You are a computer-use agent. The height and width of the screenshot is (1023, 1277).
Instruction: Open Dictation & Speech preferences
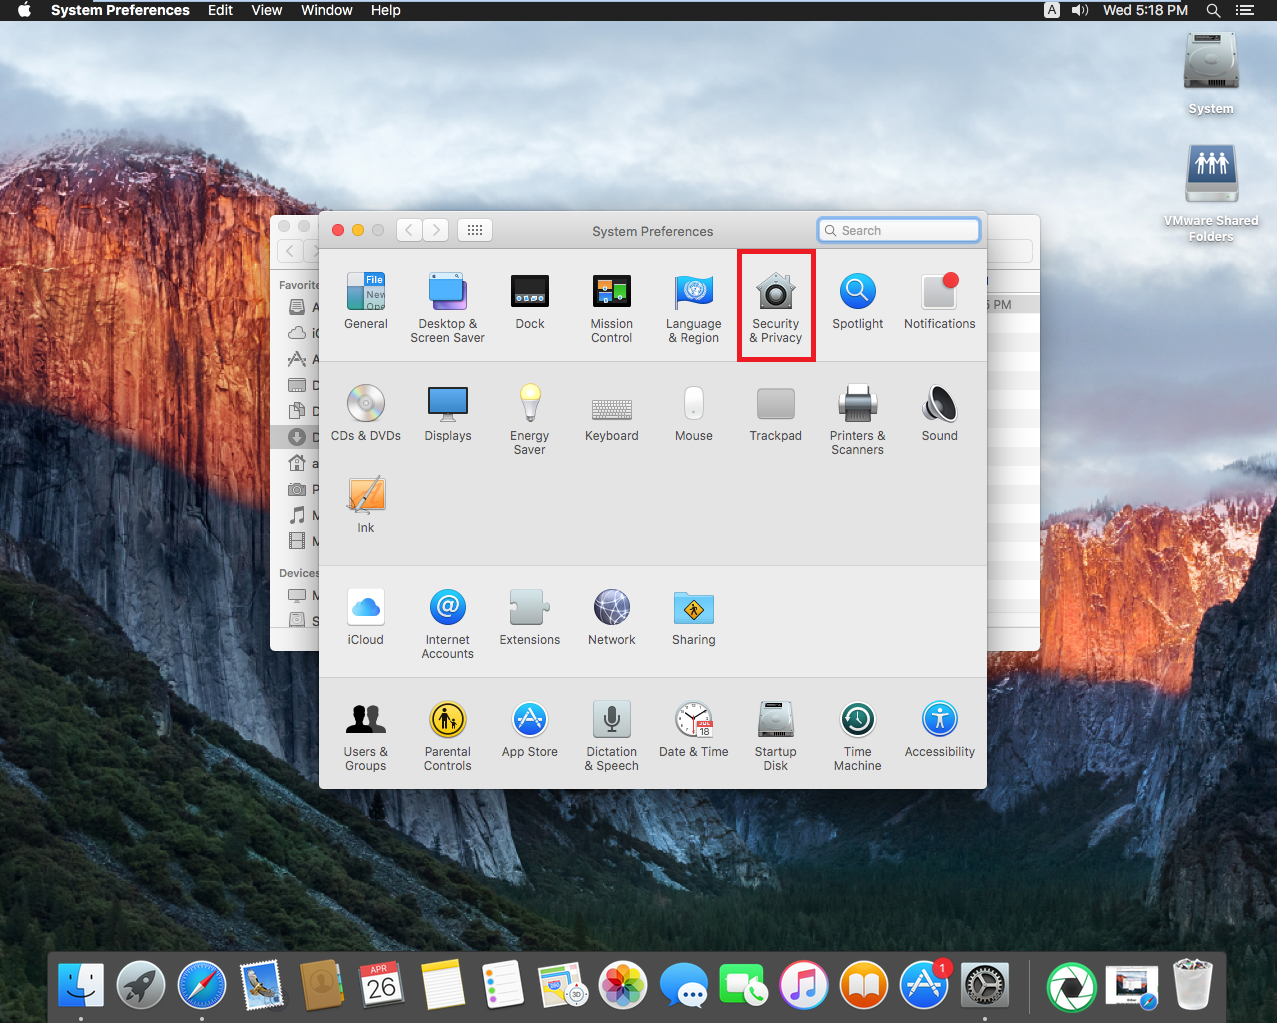[x=612, y=735]
